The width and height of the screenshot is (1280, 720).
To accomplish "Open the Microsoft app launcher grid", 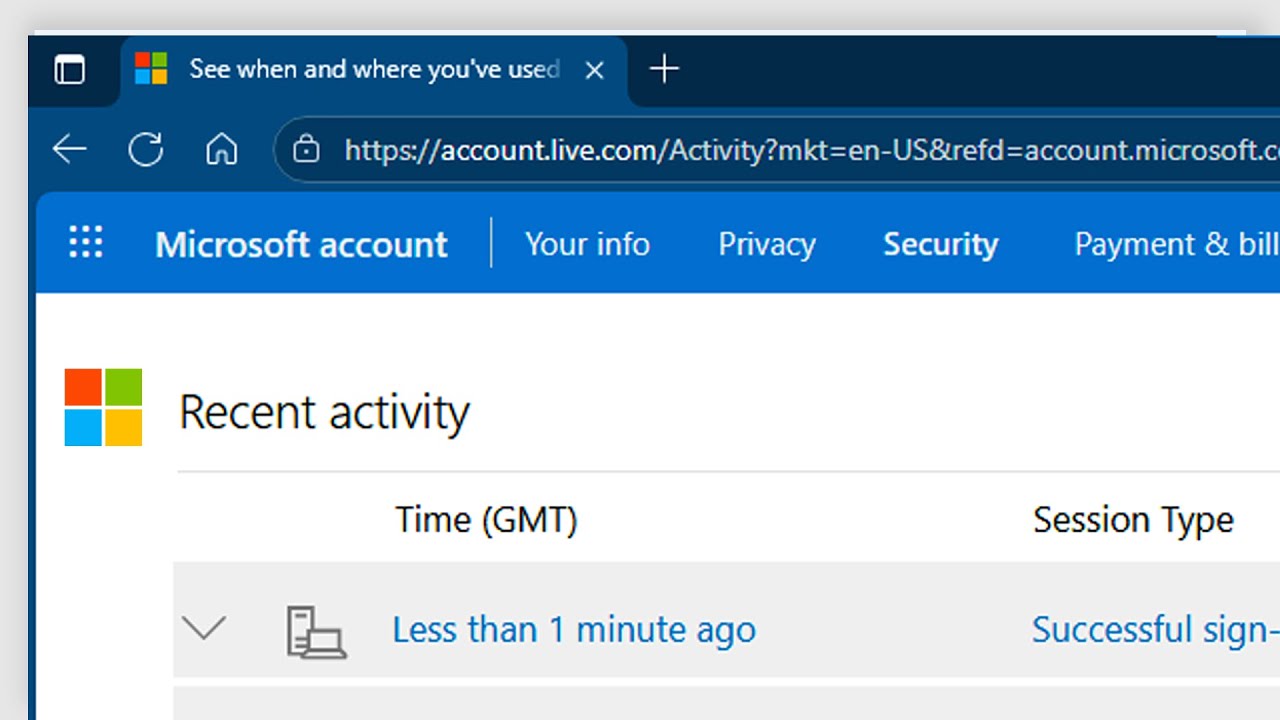I will click(86, 243).
